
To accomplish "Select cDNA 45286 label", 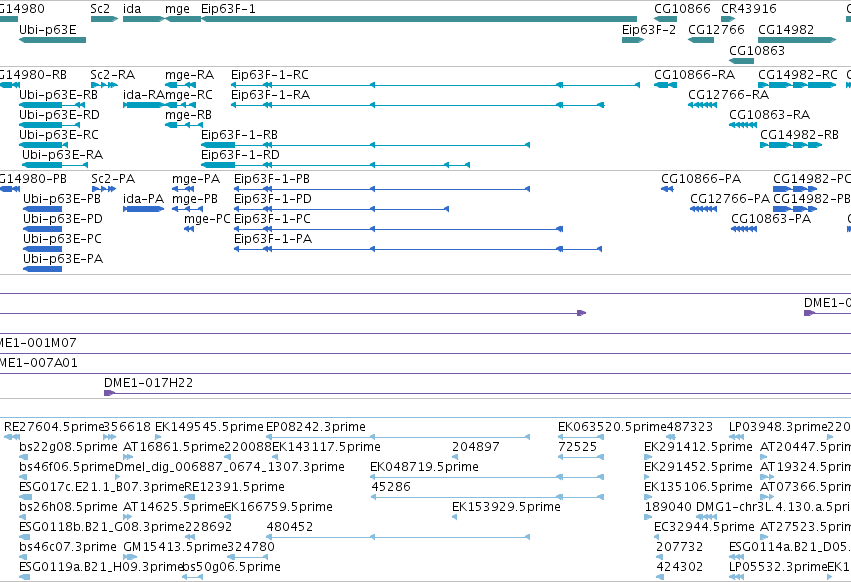I will [x=391, y=487].
